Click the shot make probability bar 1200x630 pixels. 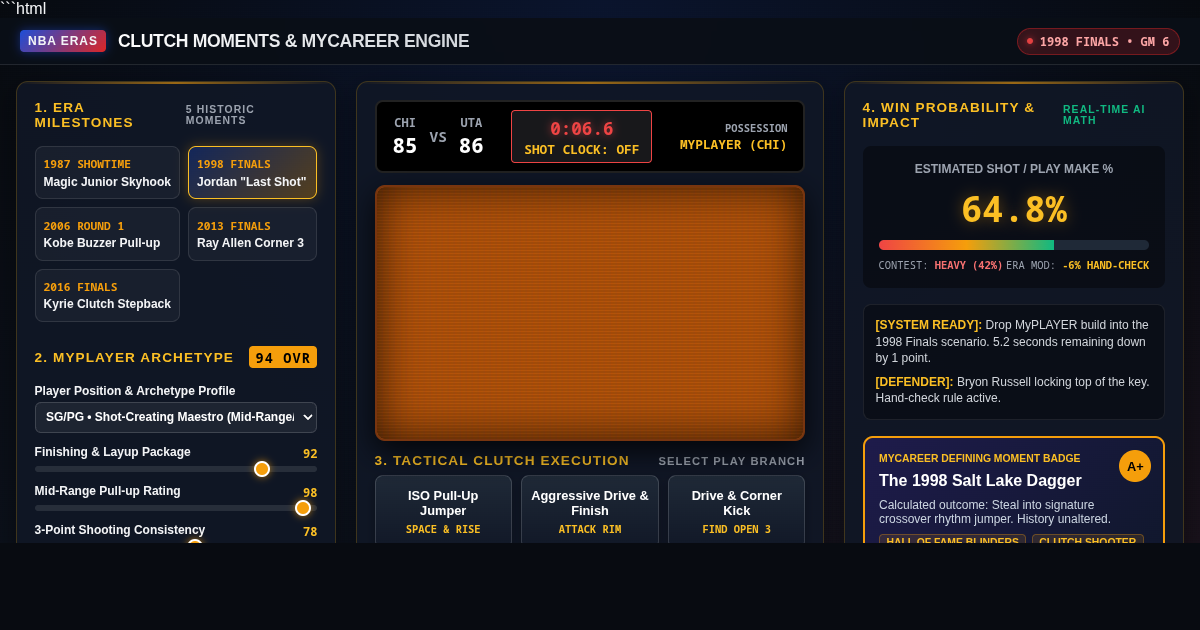click(x=1014, y=245)
